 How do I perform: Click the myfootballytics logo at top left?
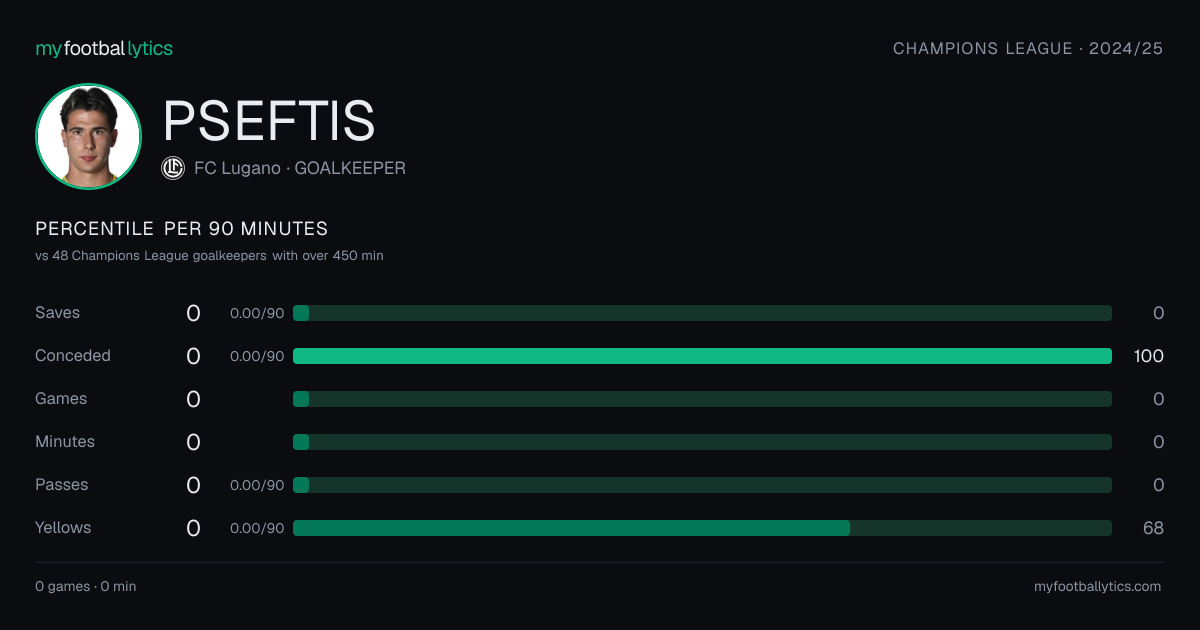[x=104, y=48]
